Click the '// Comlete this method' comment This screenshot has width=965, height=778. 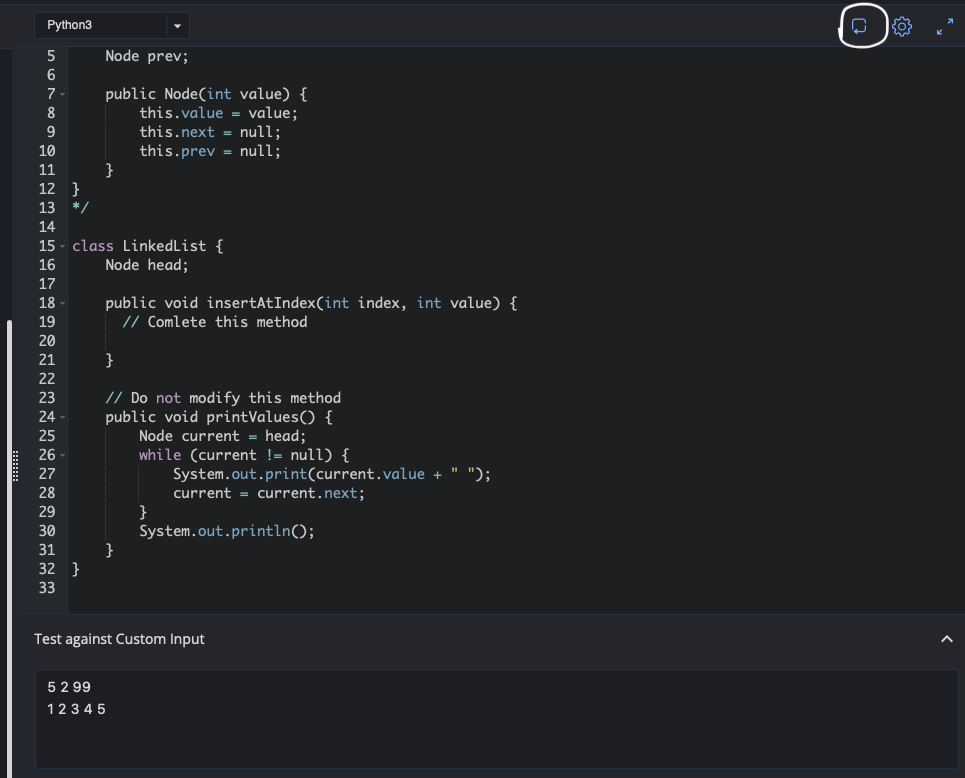tap(215, 322)
